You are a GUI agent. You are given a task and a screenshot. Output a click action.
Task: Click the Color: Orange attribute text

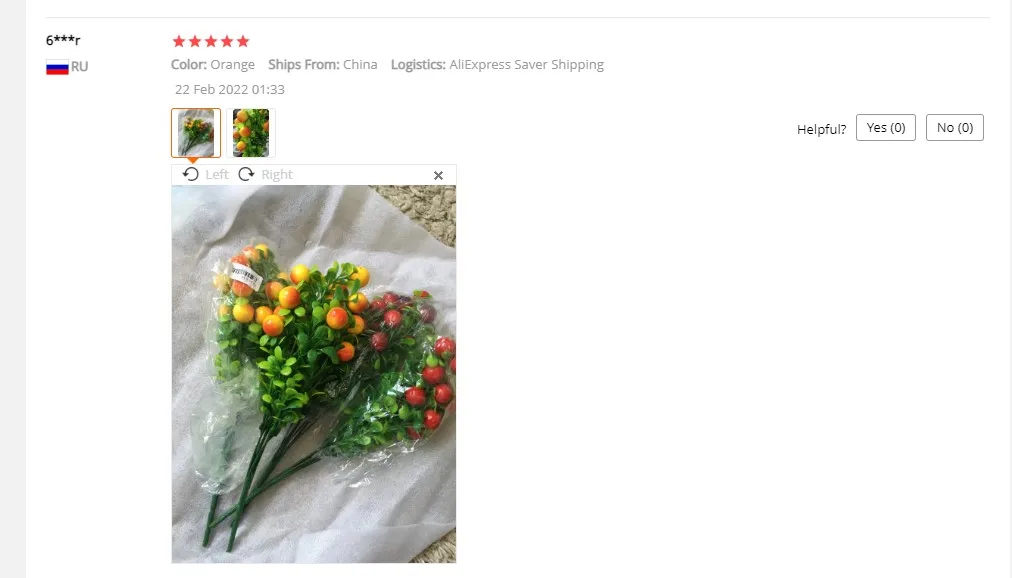point(213,65)
